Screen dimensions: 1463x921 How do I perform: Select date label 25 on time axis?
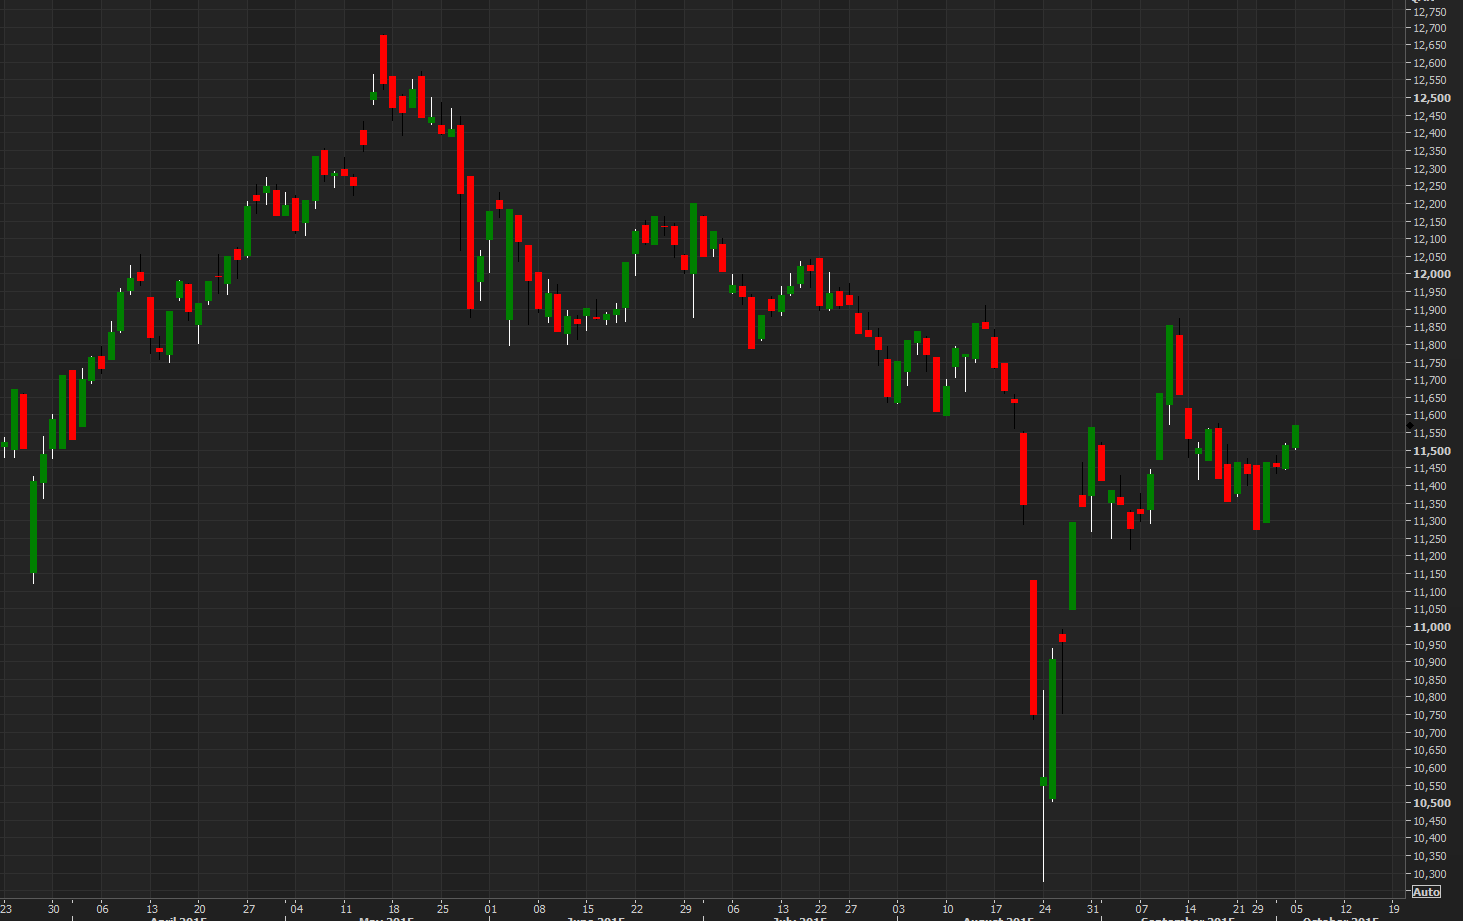pos(443,909)
